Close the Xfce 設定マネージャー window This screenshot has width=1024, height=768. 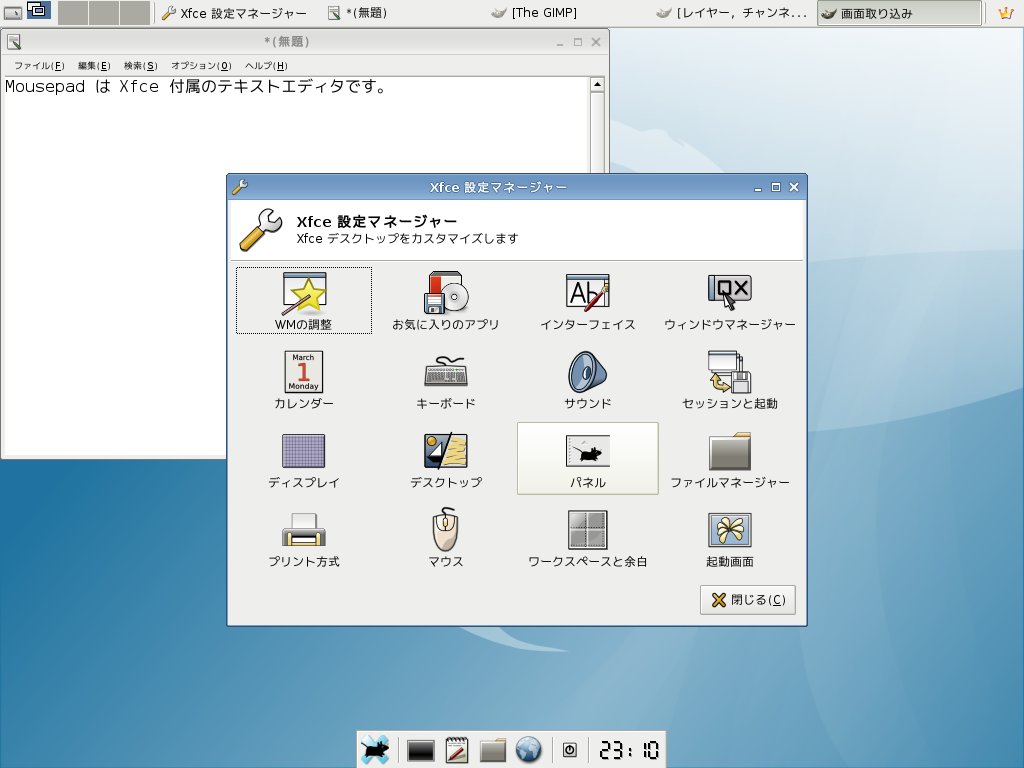point(794,187)
